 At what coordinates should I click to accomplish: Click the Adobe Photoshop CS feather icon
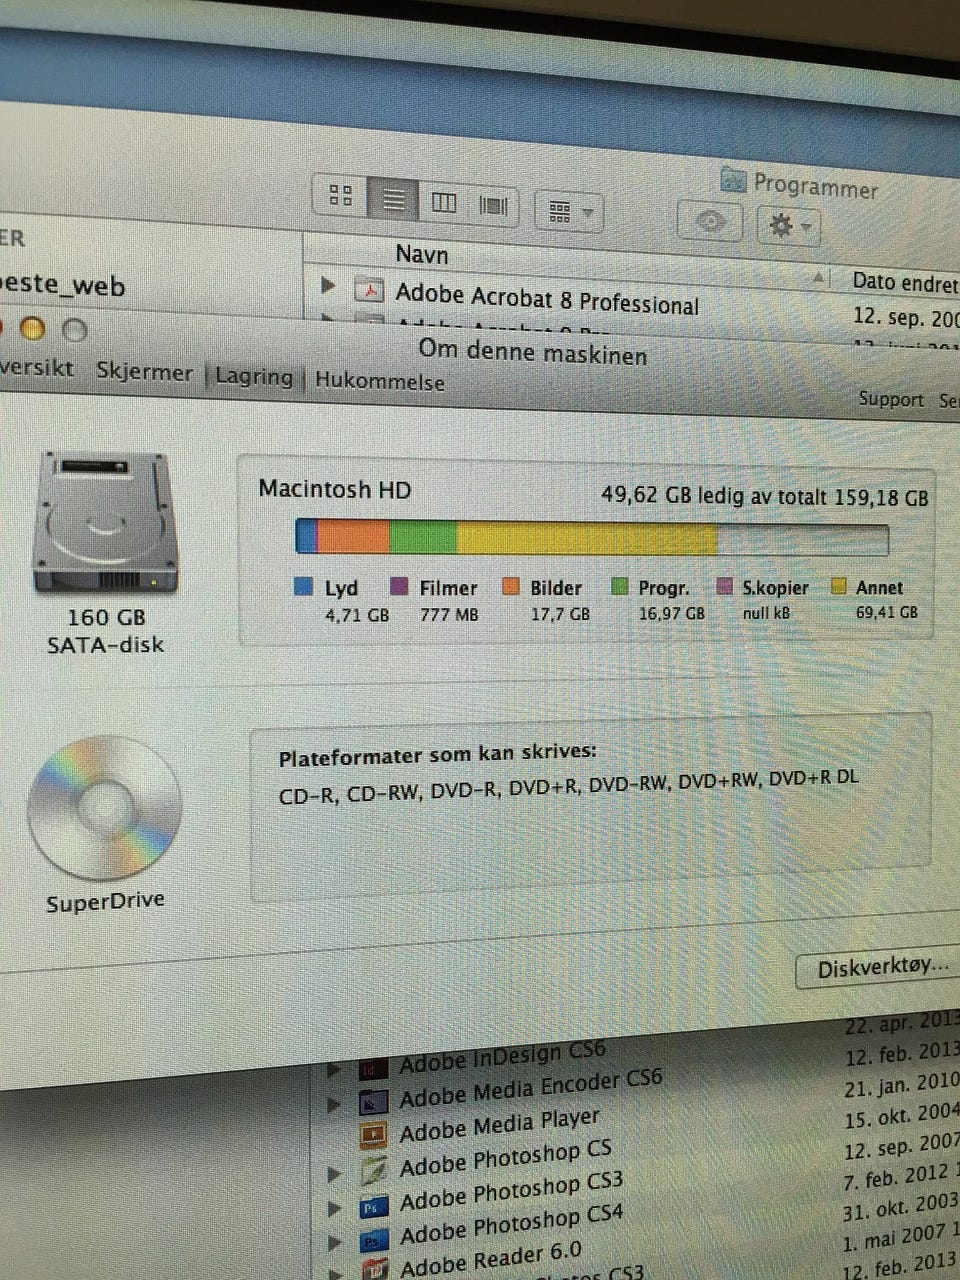click(373, 1170)
